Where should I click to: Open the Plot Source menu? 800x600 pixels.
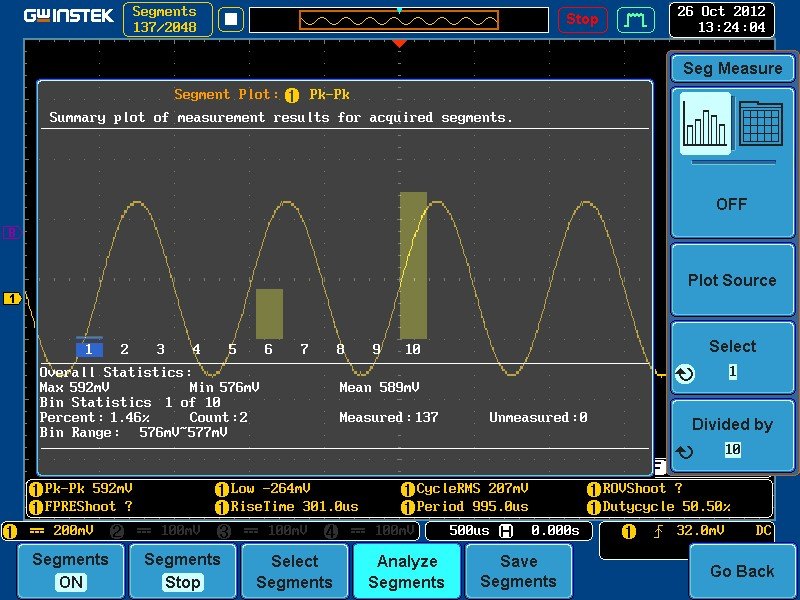pos(732,280)
